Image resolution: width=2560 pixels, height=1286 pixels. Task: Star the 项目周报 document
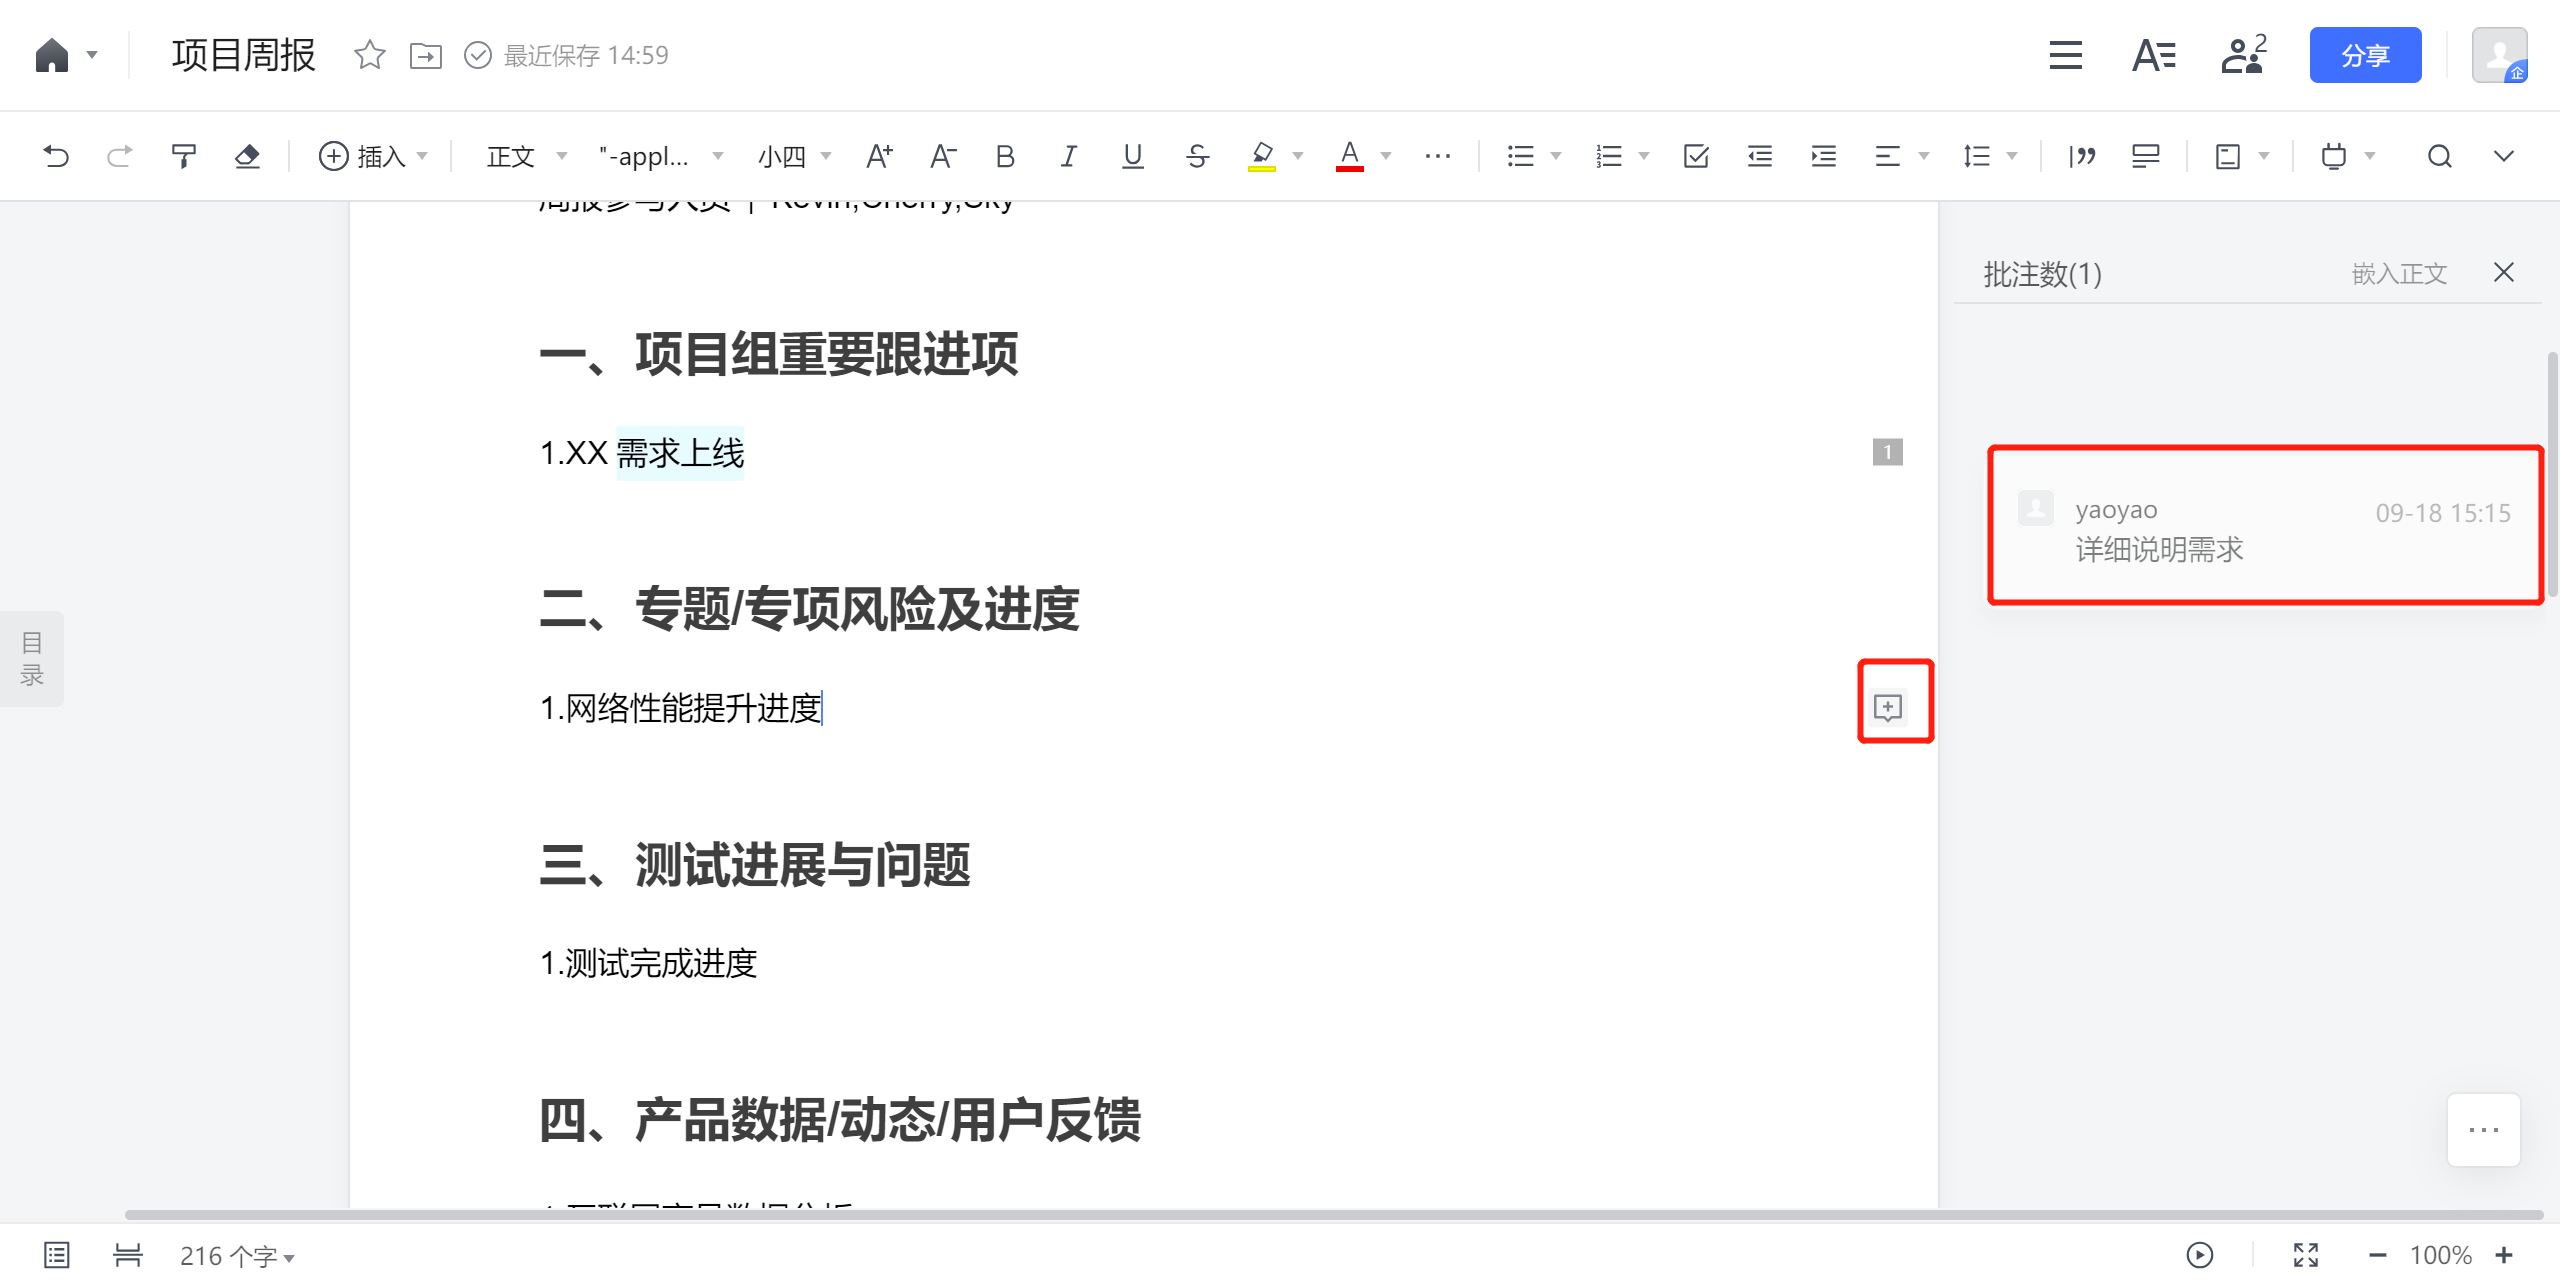tap(369, 55)
